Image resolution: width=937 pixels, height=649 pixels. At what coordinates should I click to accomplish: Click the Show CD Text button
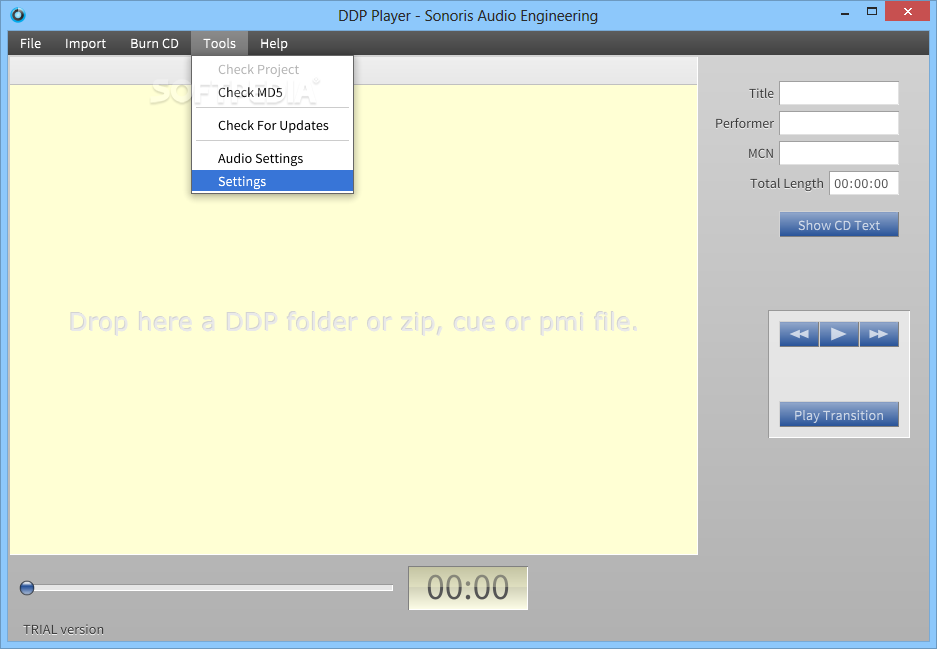tap(839, 225)
